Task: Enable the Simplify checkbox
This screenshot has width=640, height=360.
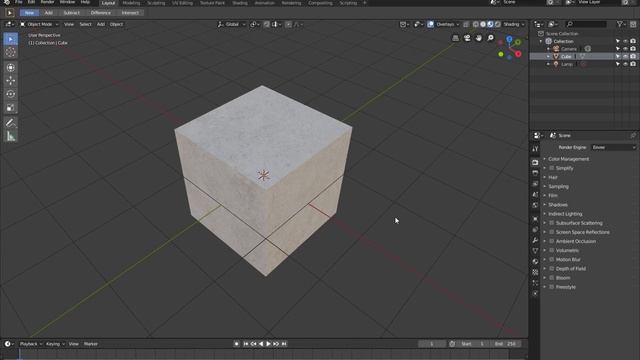Action: (551, 168)
